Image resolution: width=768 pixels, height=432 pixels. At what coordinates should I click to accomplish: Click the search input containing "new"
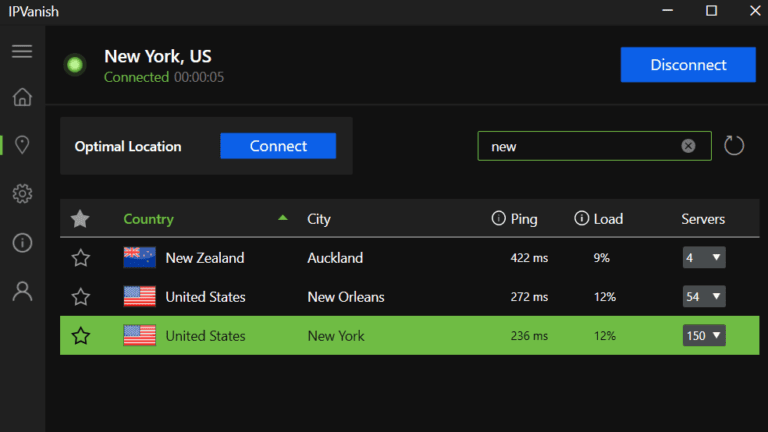(580, 146)
